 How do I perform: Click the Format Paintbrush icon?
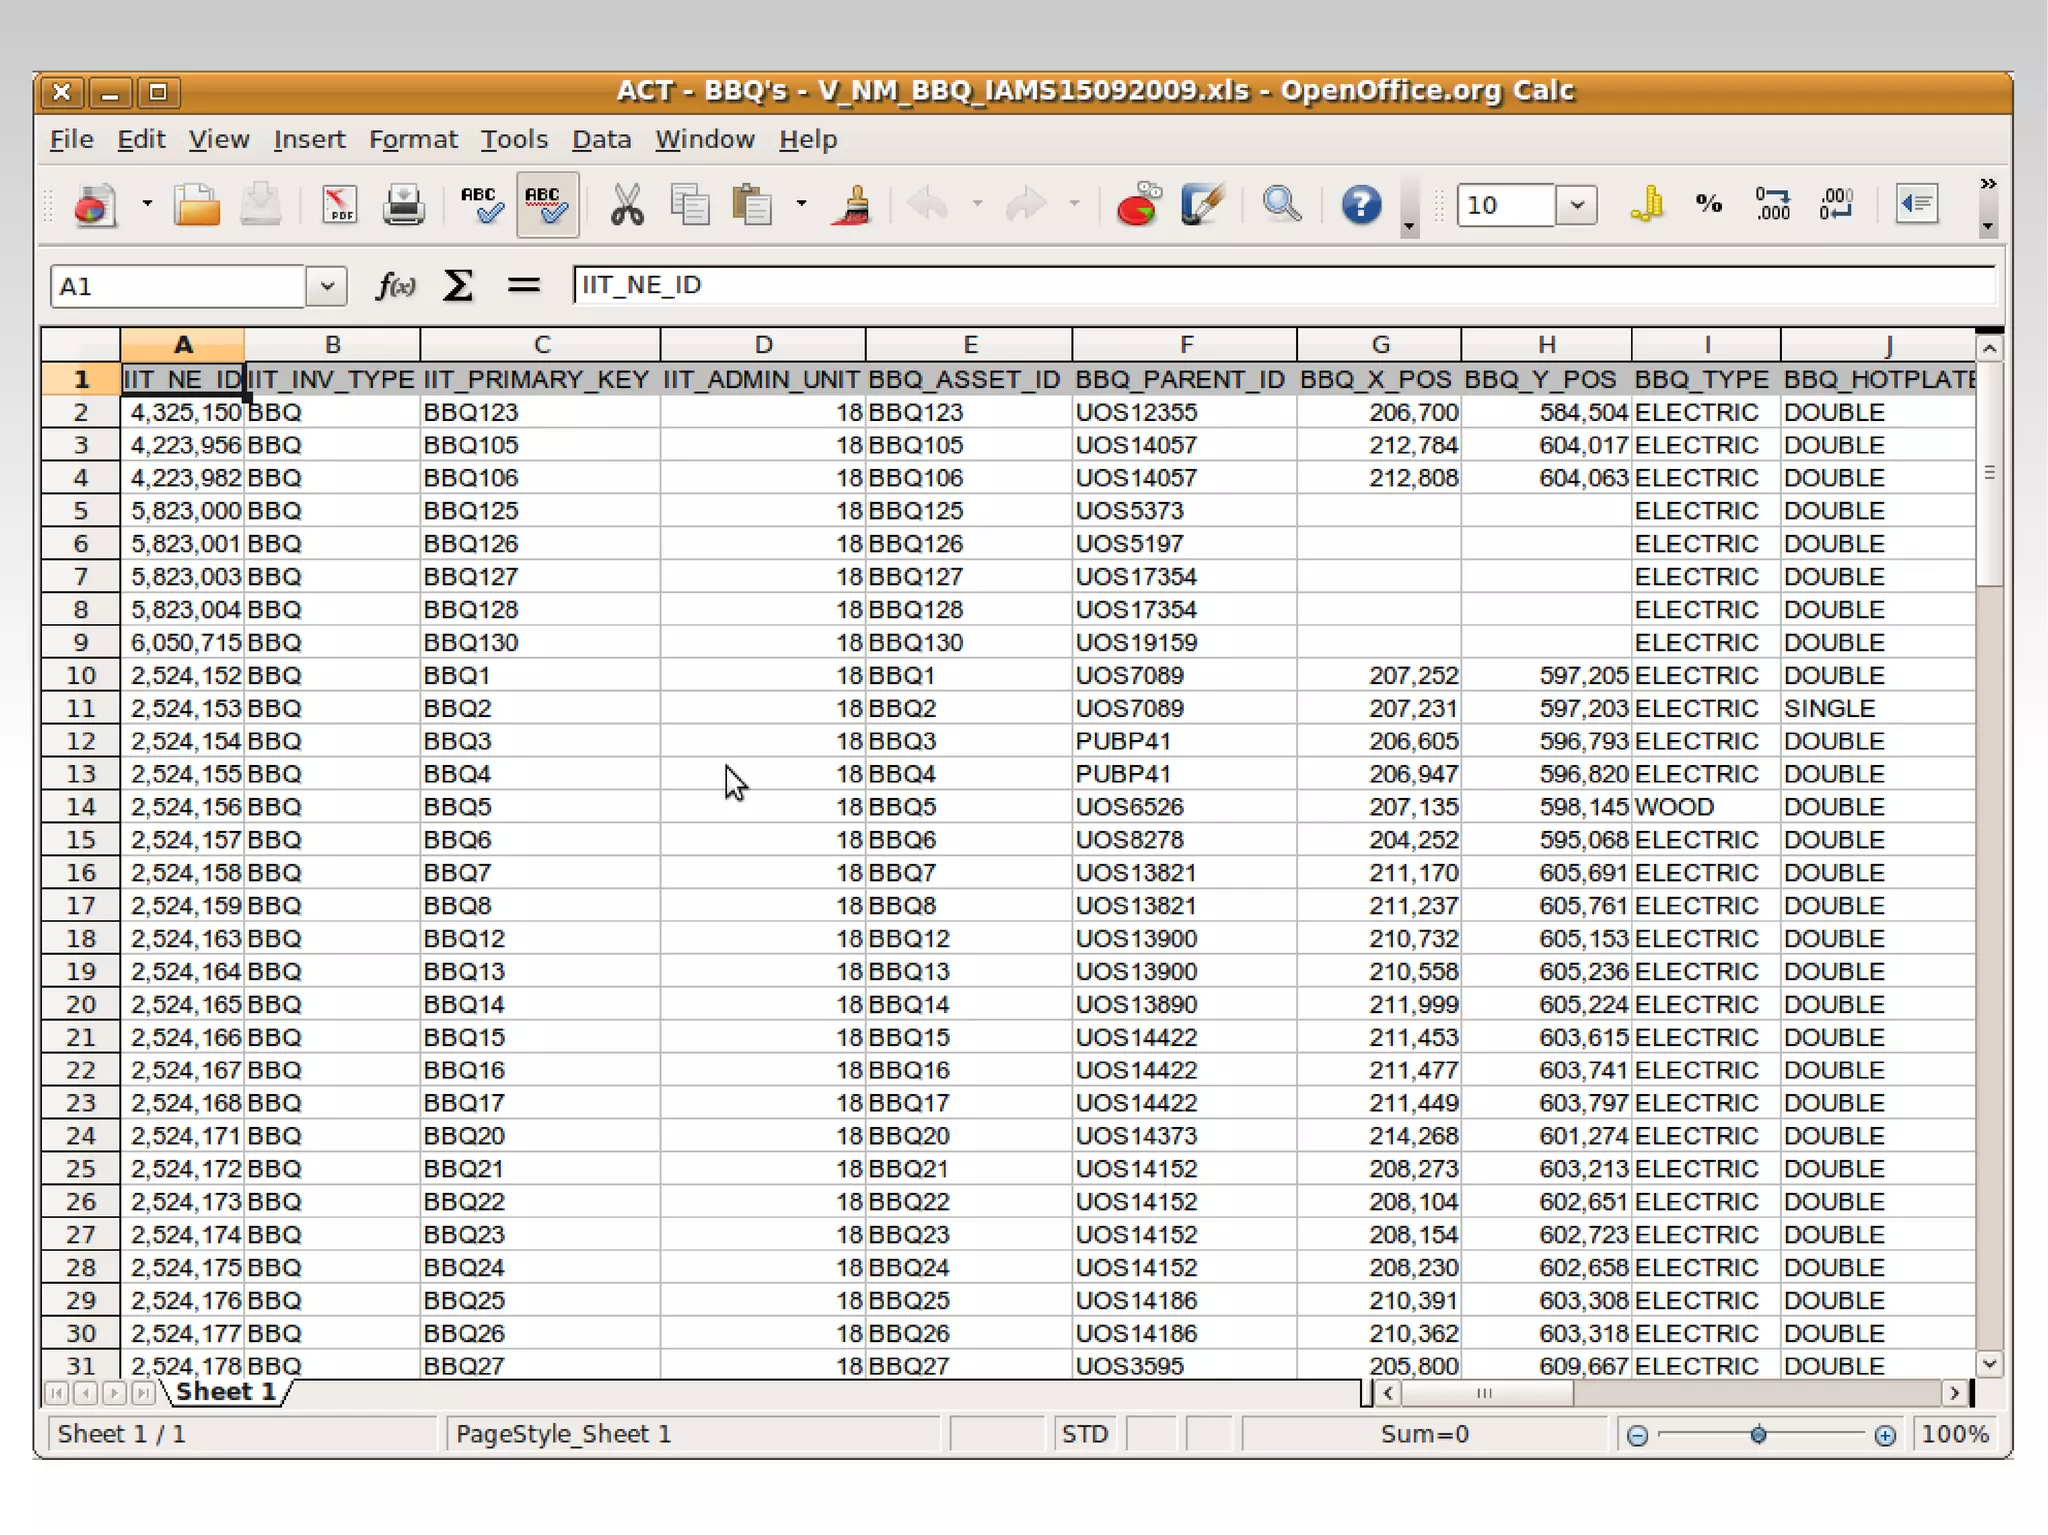pyautogui.click(x=851, y=205)
